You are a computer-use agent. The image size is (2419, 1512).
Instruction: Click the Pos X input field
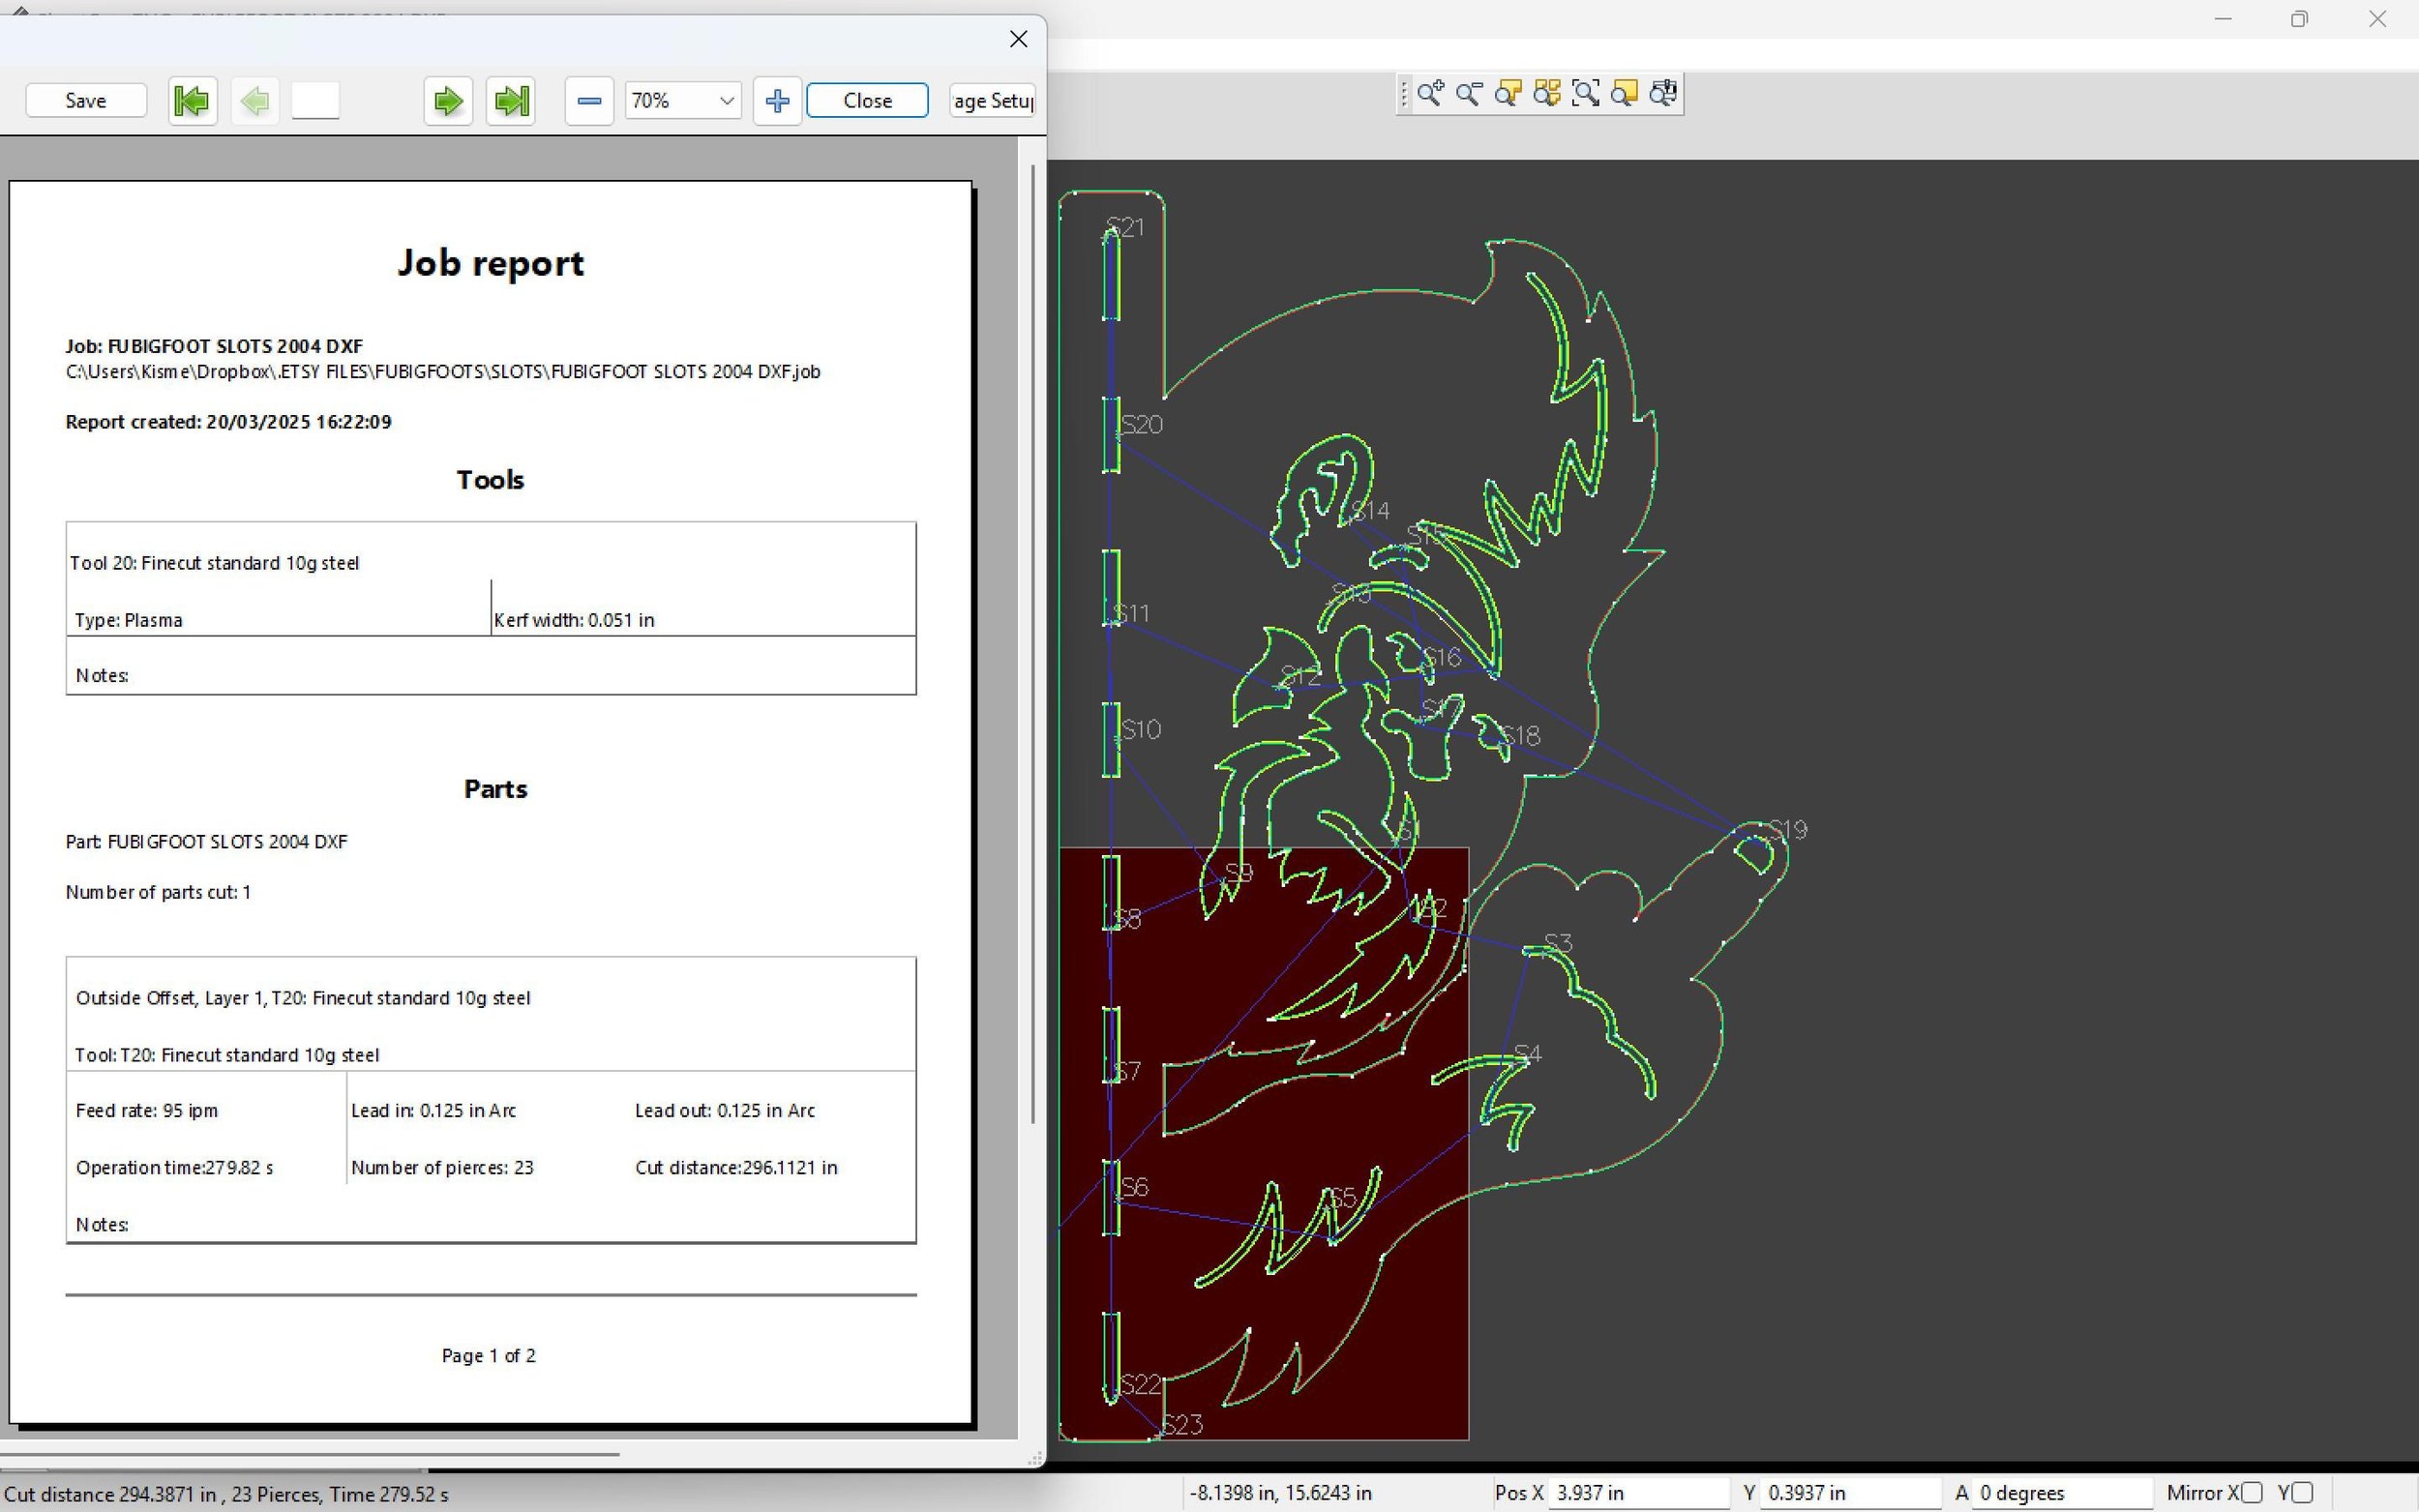[1637, 1492]
